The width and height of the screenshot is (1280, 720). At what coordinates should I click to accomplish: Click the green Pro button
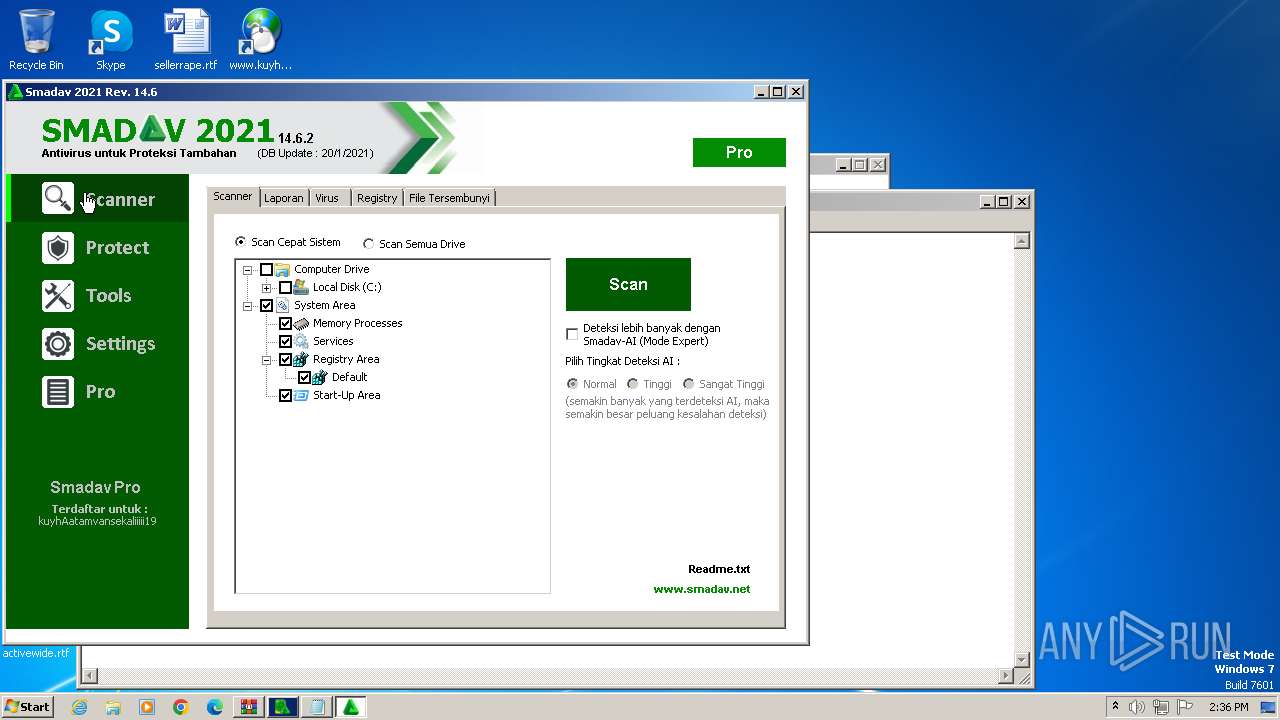click(739, 152)
